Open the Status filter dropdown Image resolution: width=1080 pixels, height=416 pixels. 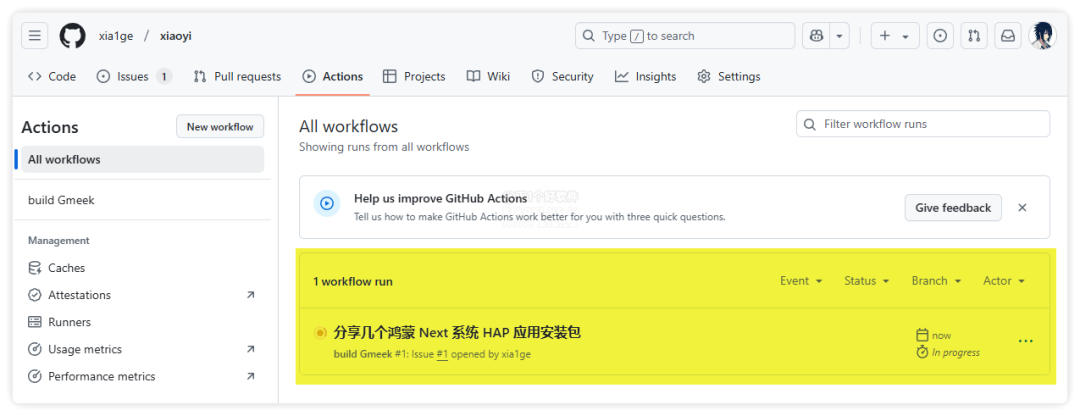click(866, 281)
